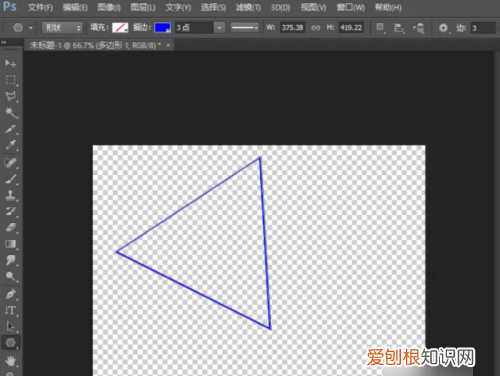Select the History Brush tool

tap(10, 212)
